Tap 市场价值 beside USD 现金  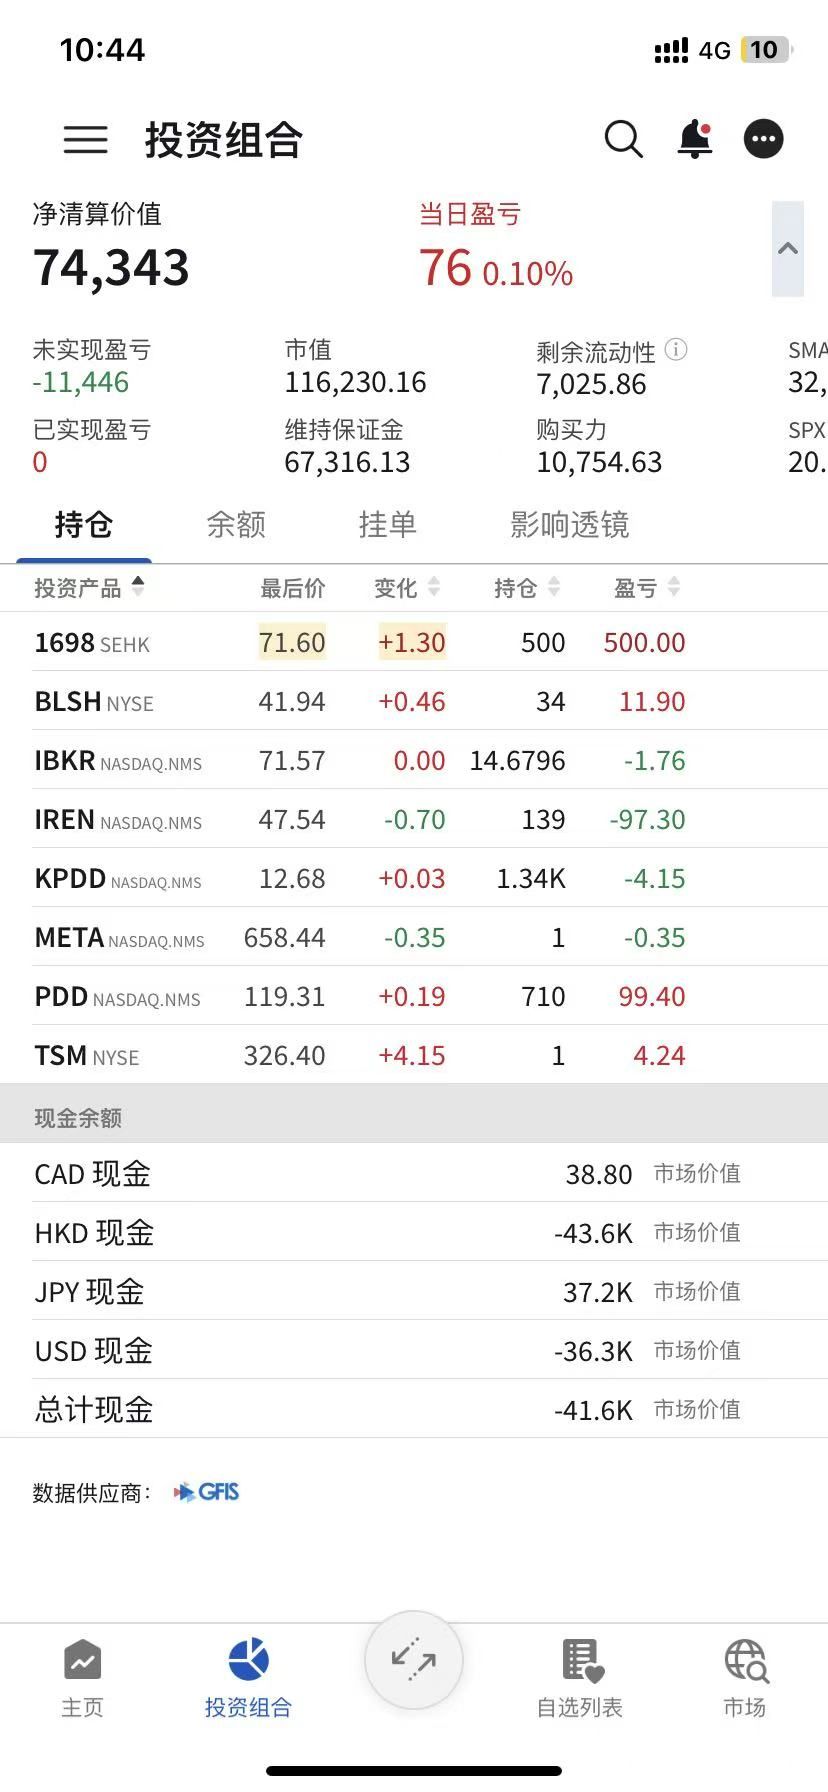tap(697, 1351)
